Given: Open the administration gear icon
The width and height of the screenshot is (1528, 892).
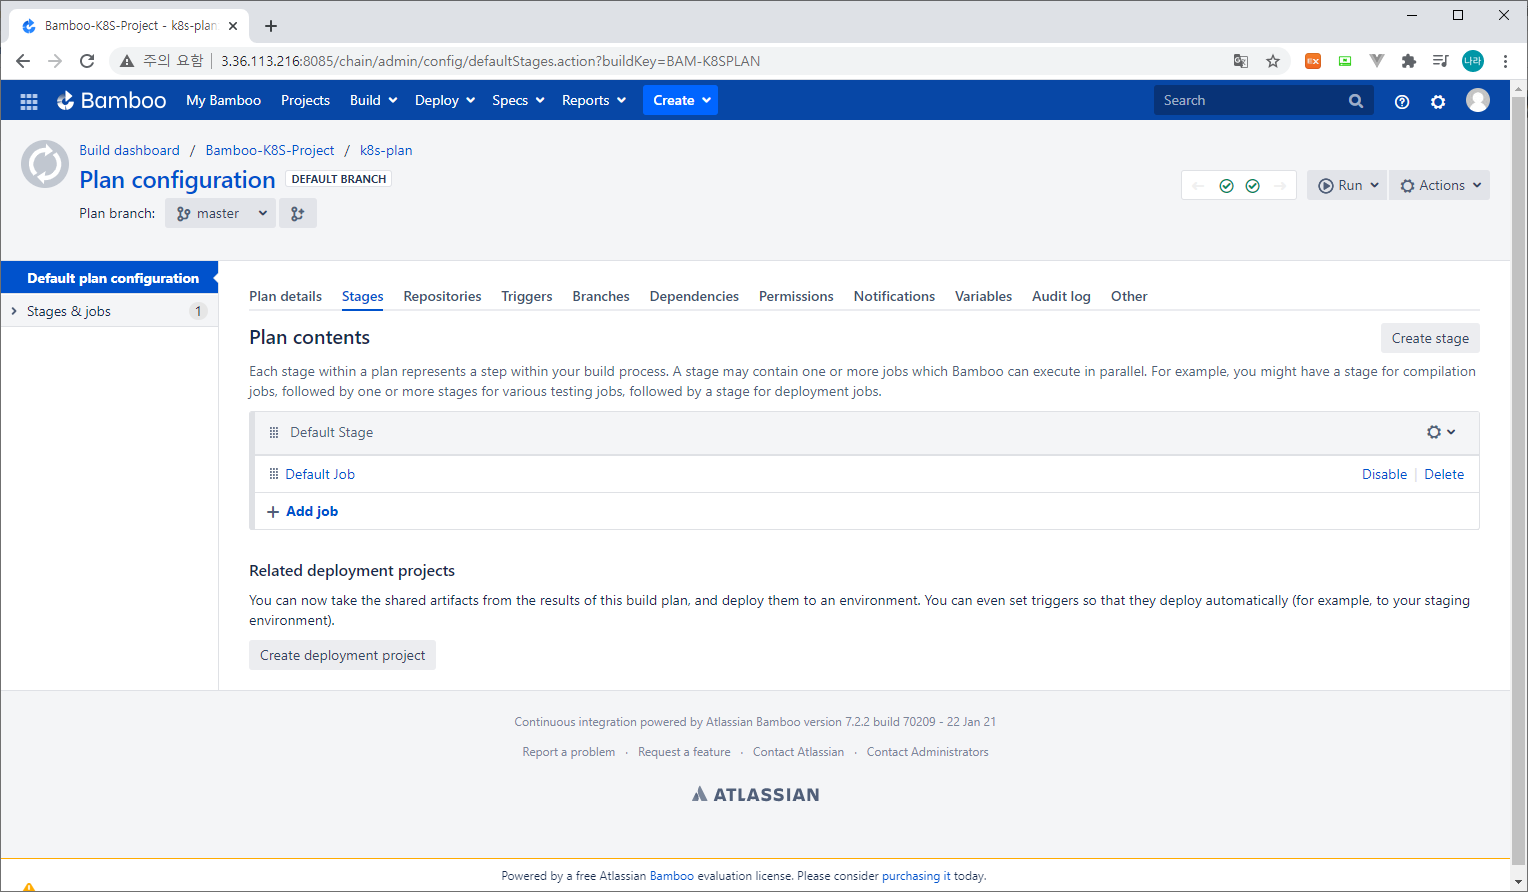Looking at the screenshot, I should [x=1438, y=101].
